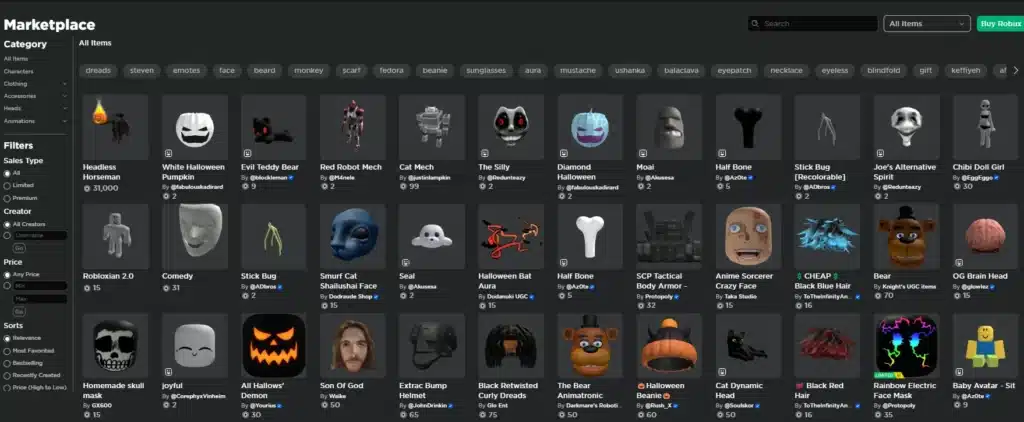Open the Seal item thumbnail

pos(432,236)
